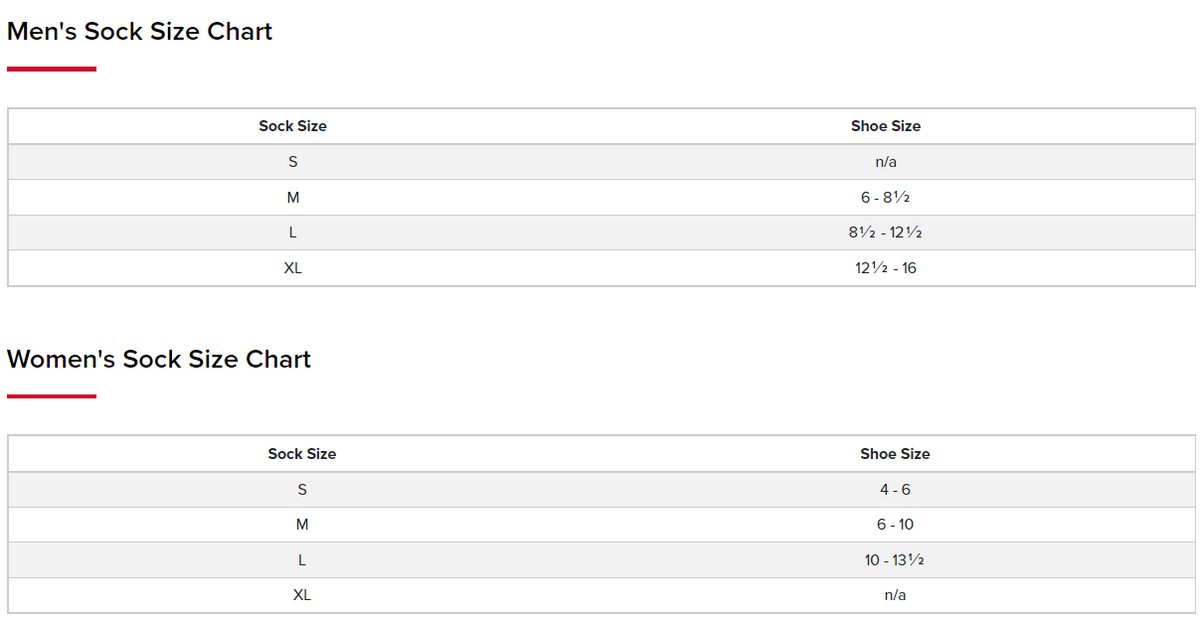Click the Women's Sock Size Chart heading
This screenshot has height=618, width=1200.
pos(159,359)
